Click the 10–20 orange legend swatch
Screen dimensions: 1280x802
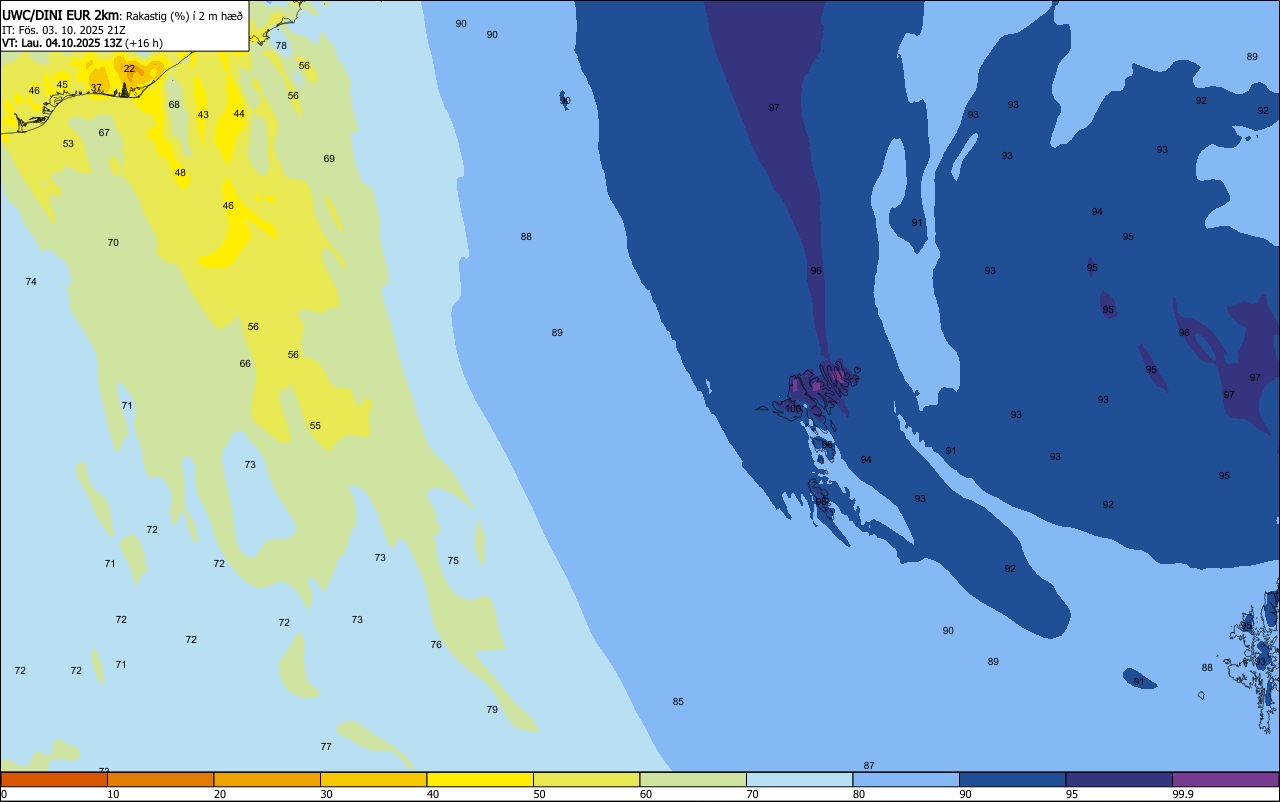[160, 779]
